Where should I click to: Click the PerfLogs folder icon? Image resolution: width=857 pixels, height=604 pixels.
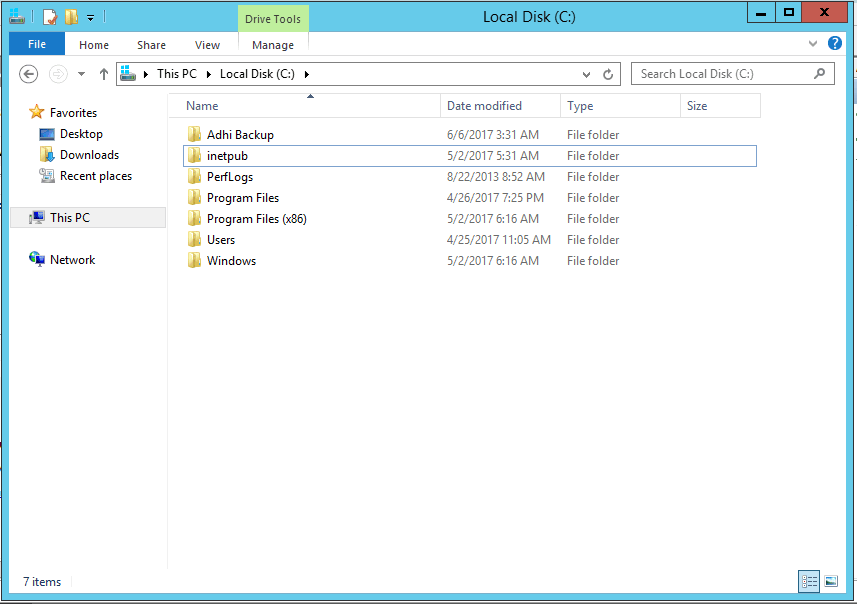(194, 176)
